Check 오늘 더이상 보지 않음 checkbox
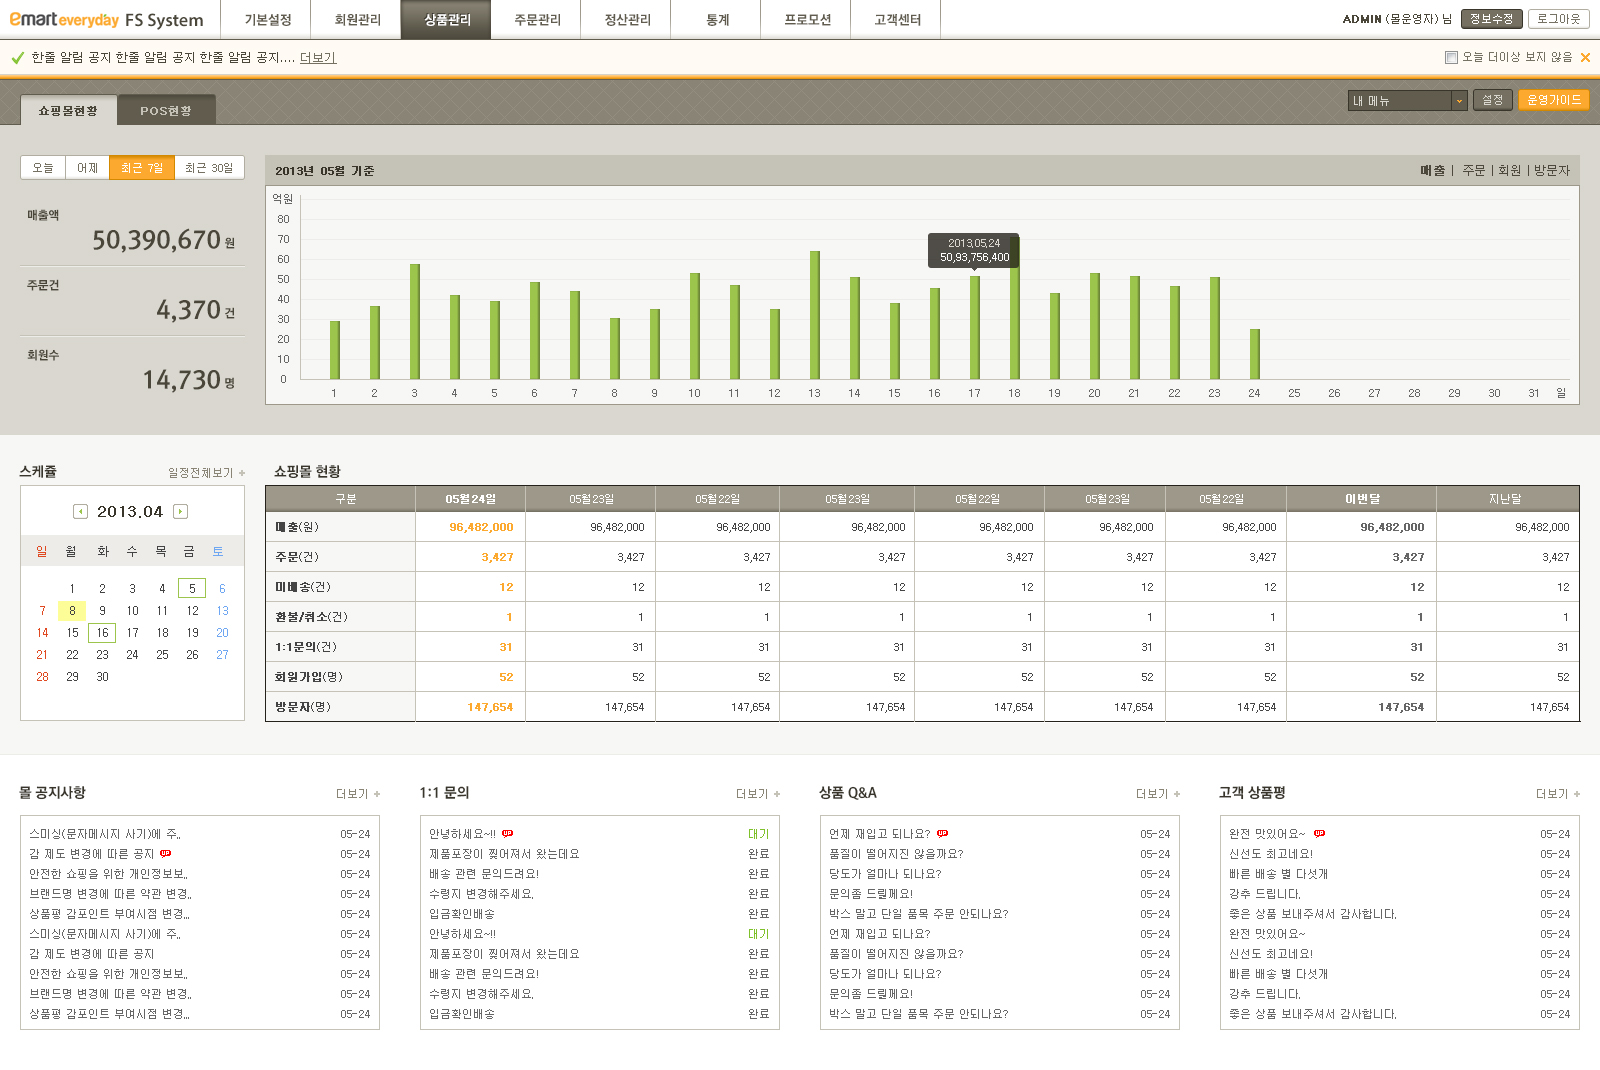Screen dimensions: 1600x1070 point(1451,58)
